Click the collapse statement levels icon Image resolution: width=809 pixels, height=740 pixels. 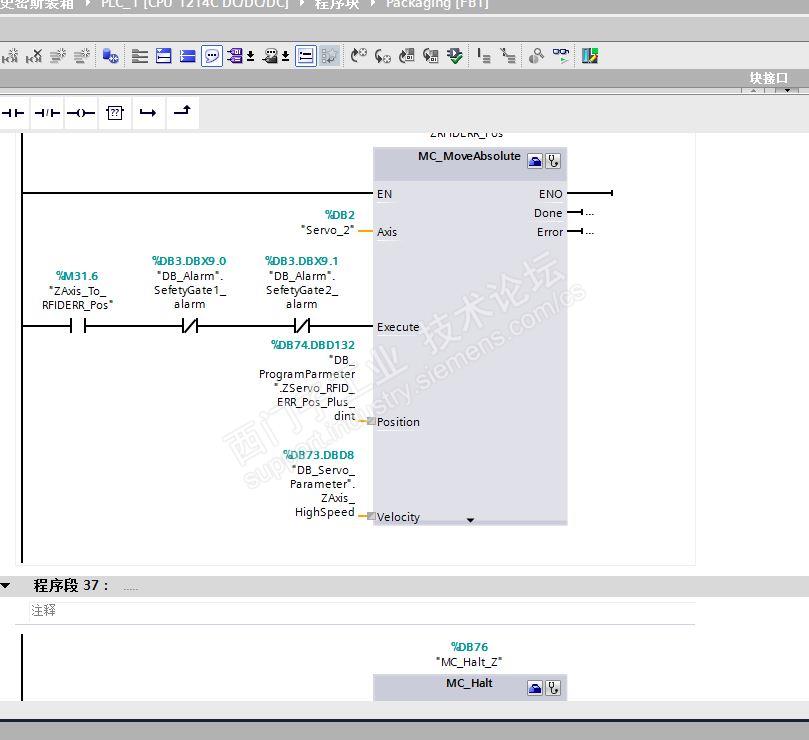click(508, 55)
